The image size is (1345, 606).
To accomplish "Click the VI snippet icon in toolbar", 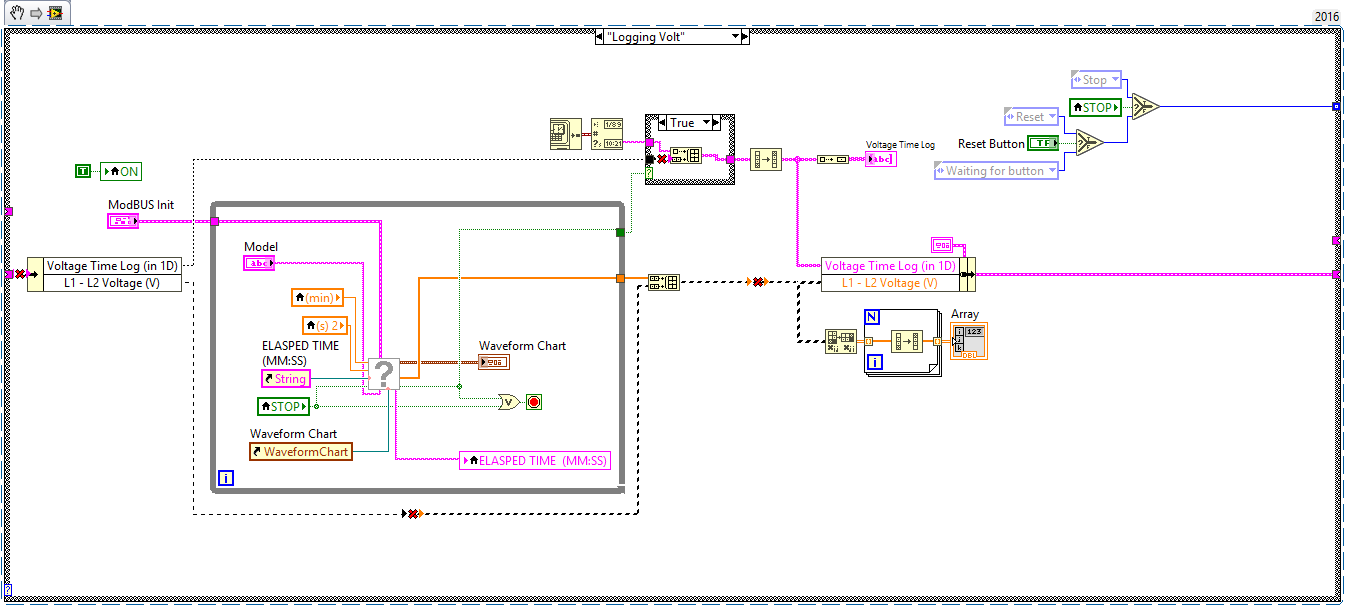I will pyautogui.click(x=56, y=11).
